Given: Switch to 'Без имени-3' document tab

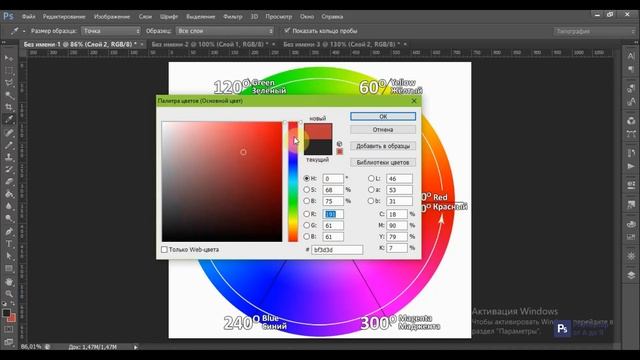Looking at the screenshot, I should point(341,44).
